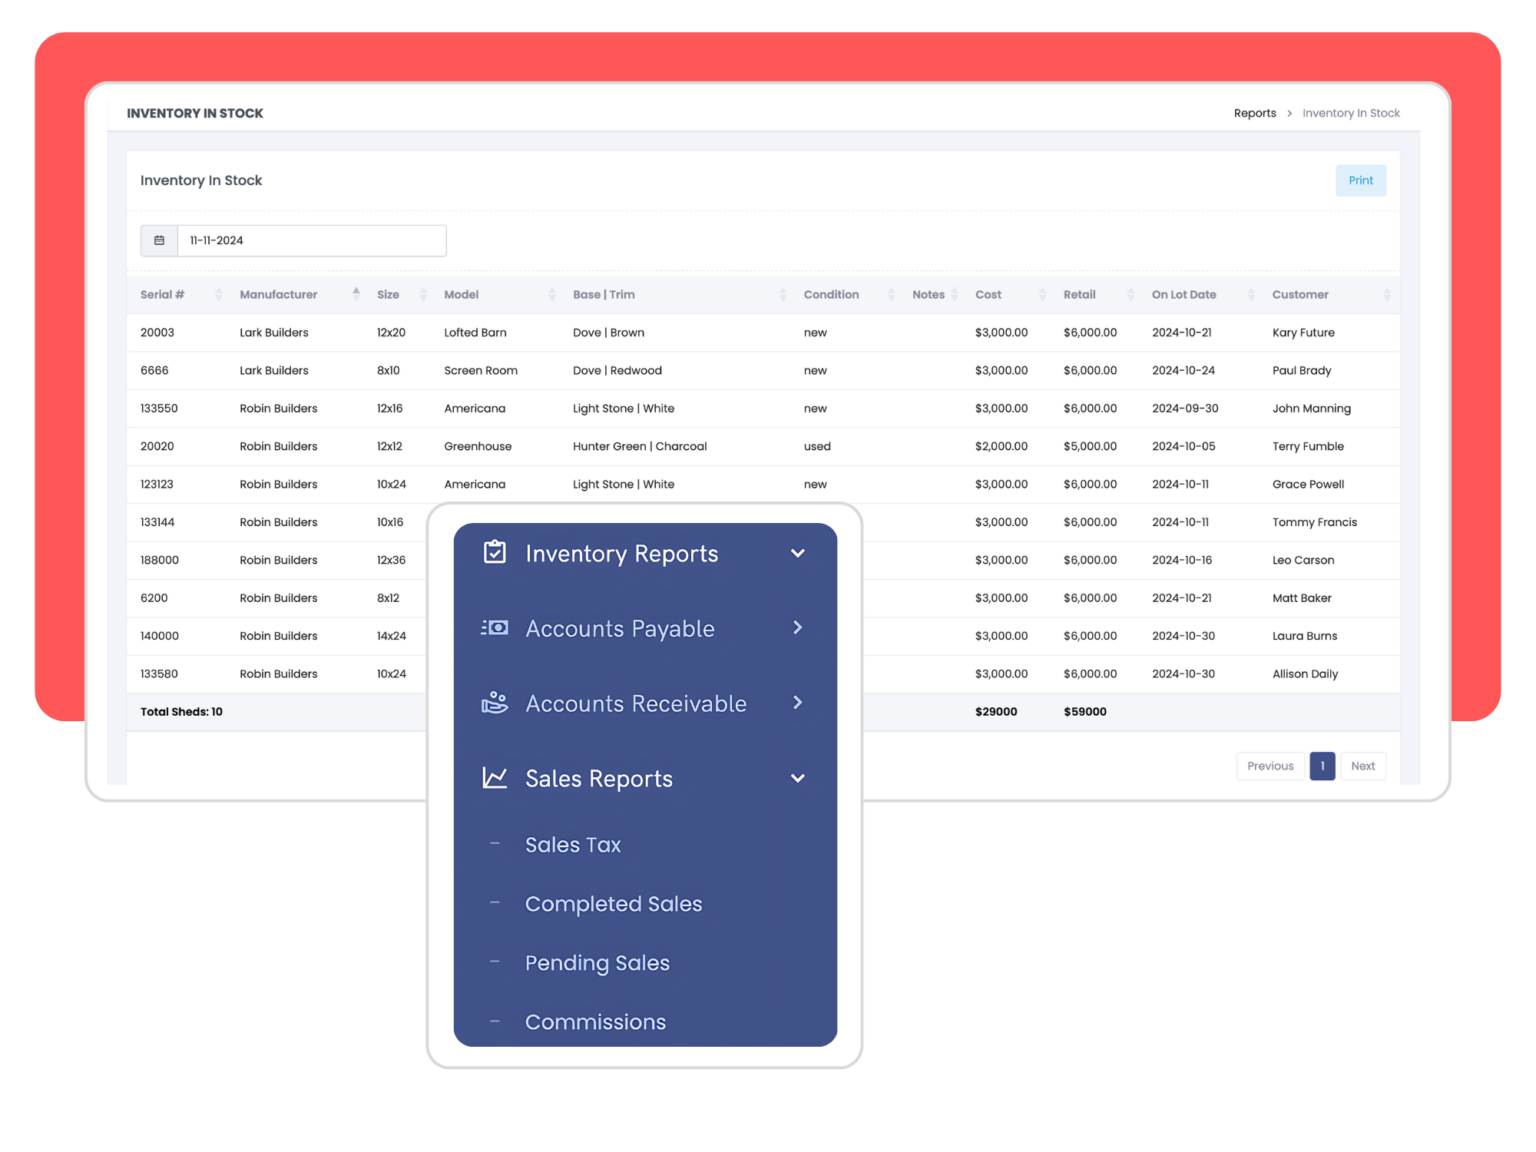Click the $2,000.00 cost cell
The image size is (1536, 1152).
click(1001, 447)
